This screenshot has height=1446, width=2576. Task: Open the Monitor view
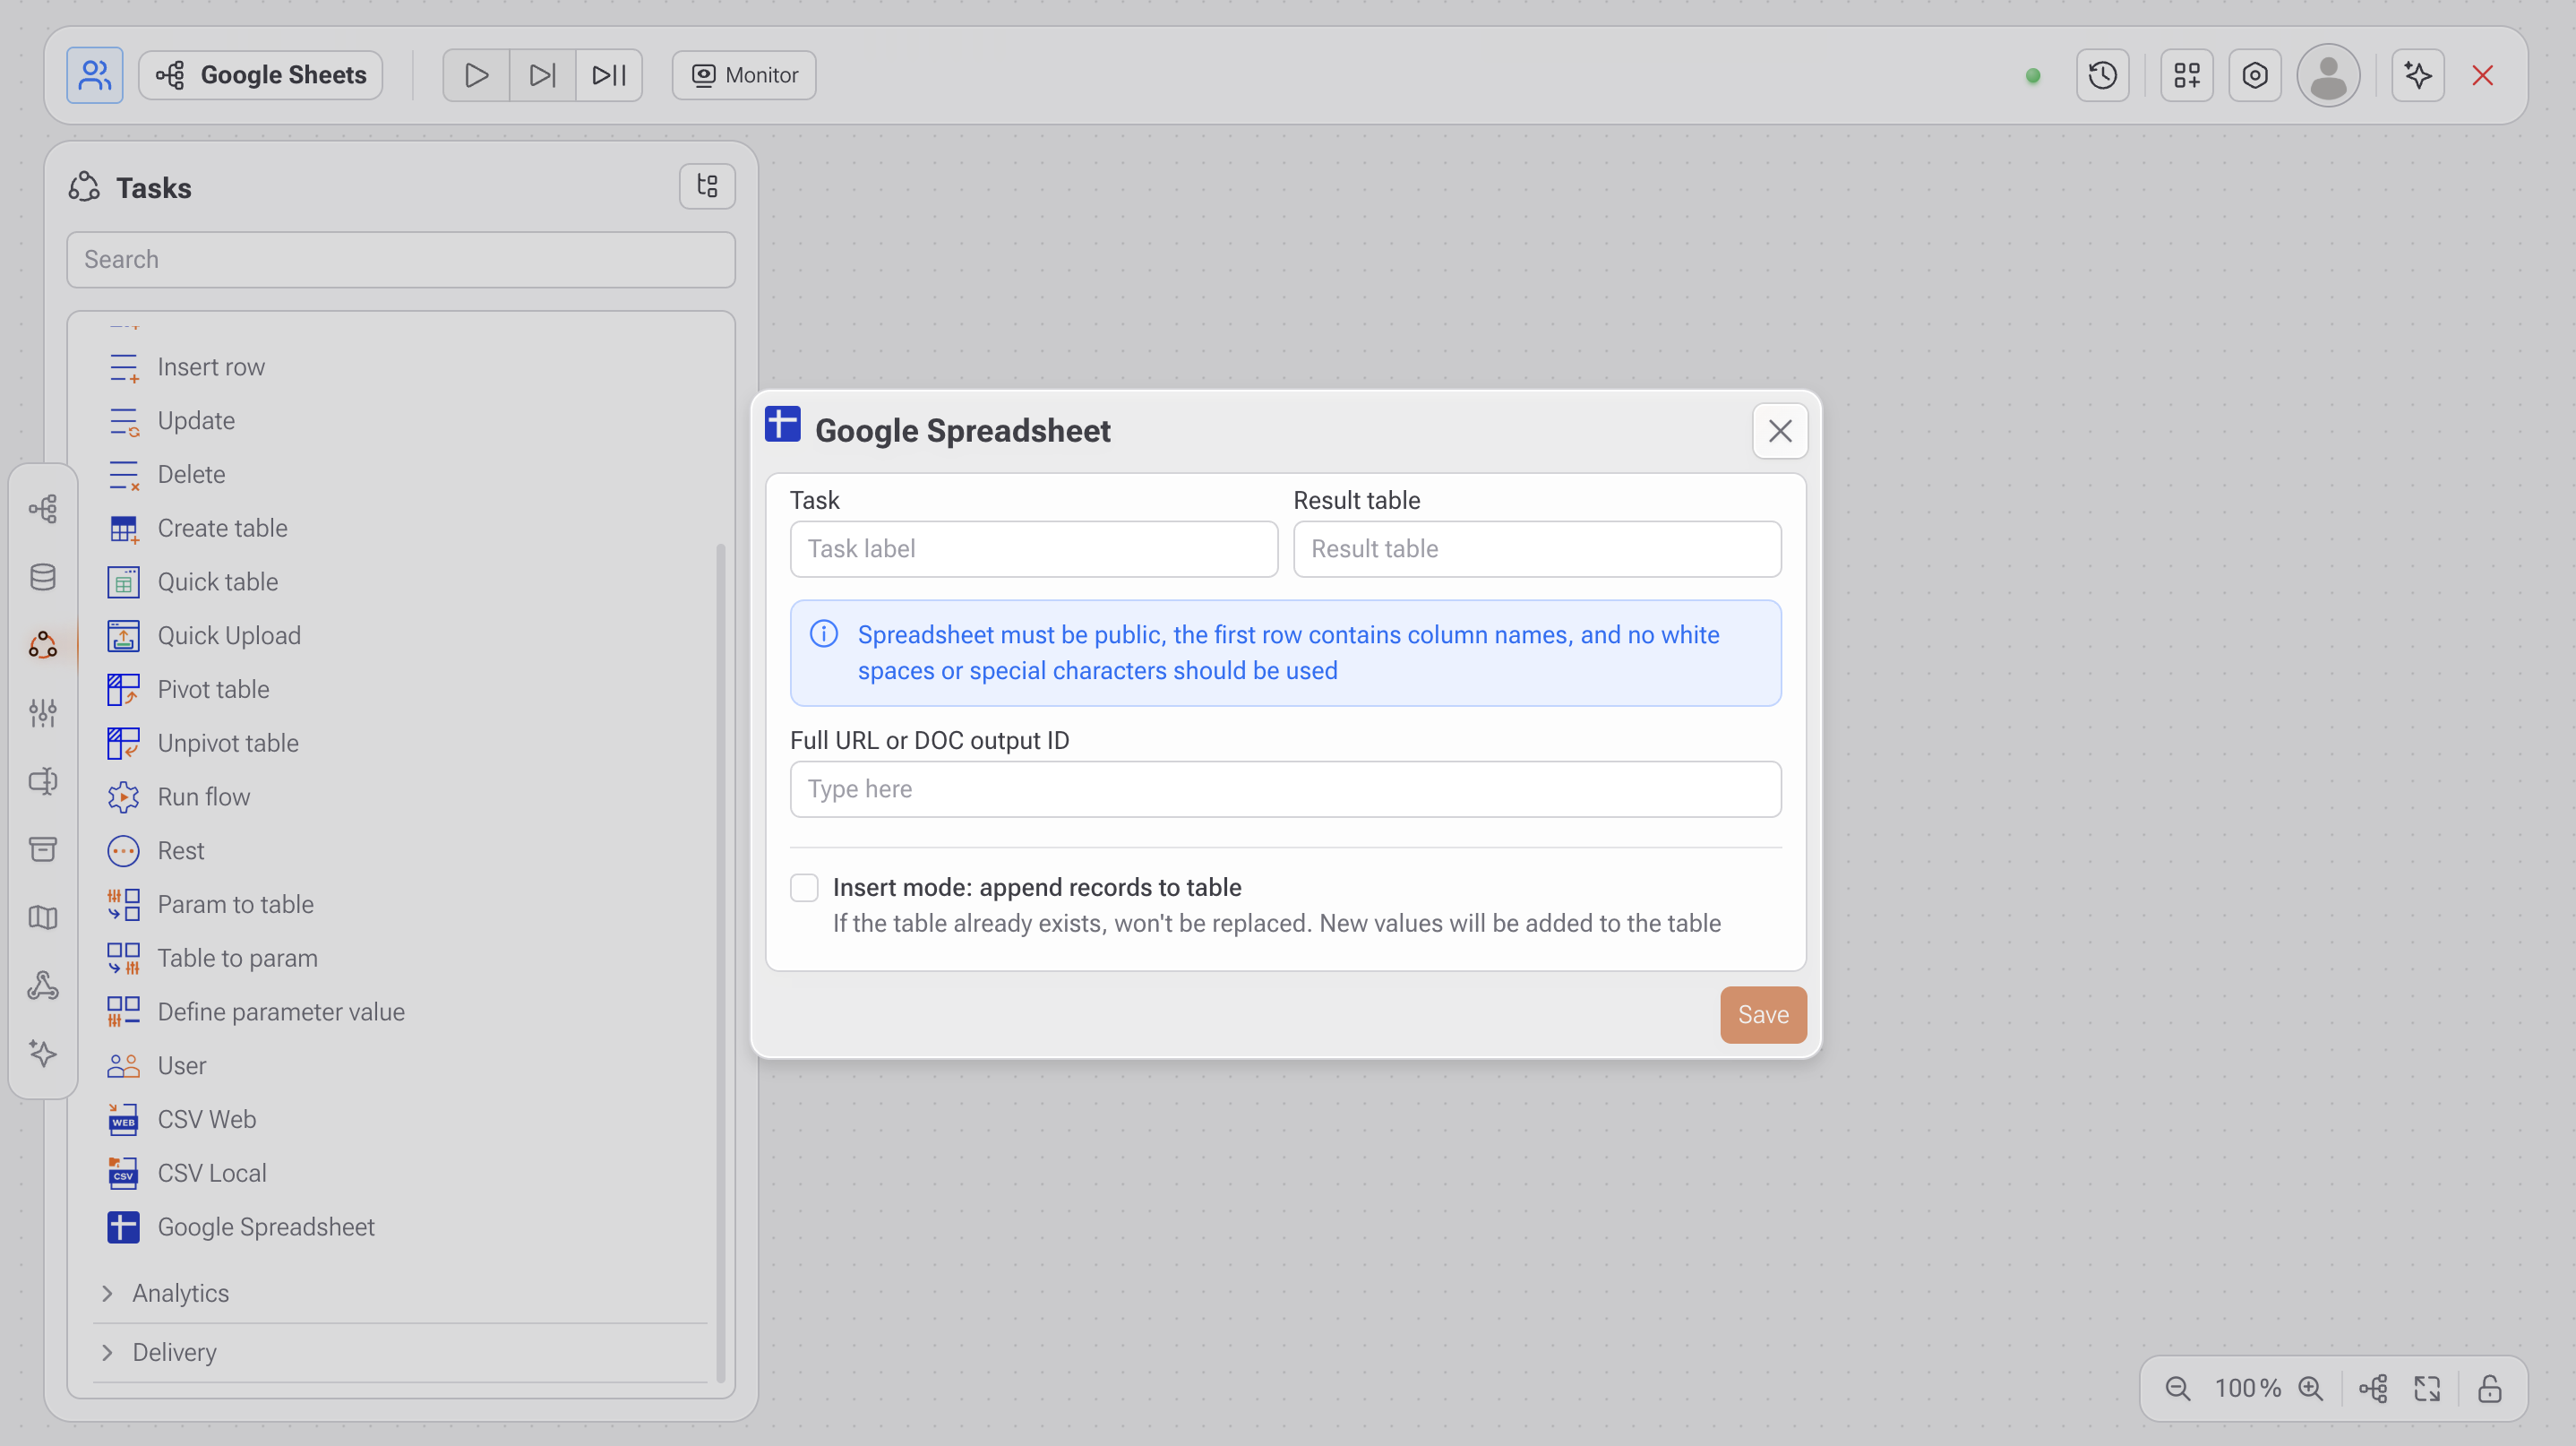(744, 75)
